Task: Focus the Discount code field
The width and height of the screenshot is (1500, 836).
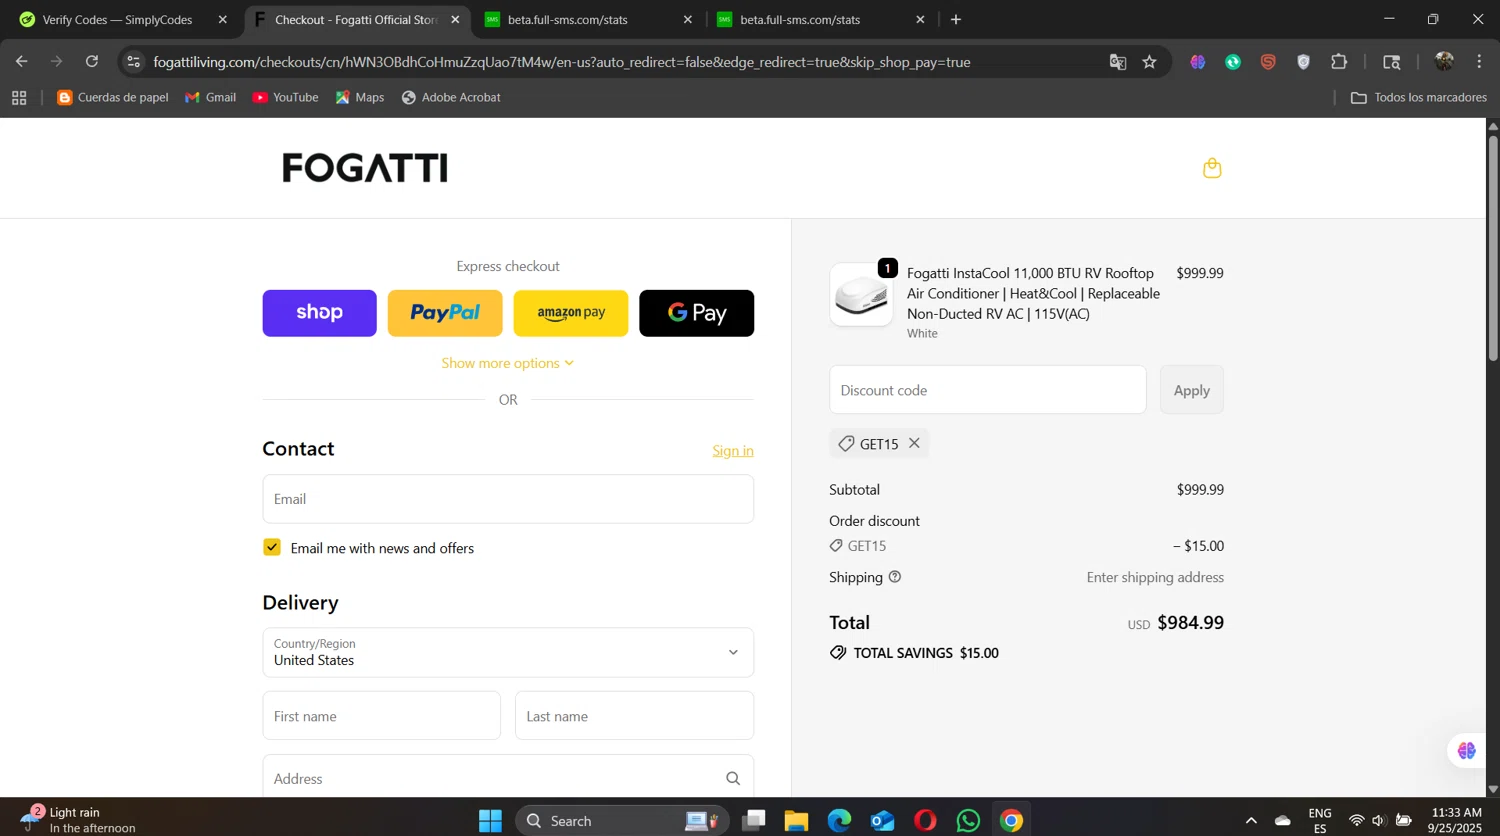Action: [x=988, y=390]
